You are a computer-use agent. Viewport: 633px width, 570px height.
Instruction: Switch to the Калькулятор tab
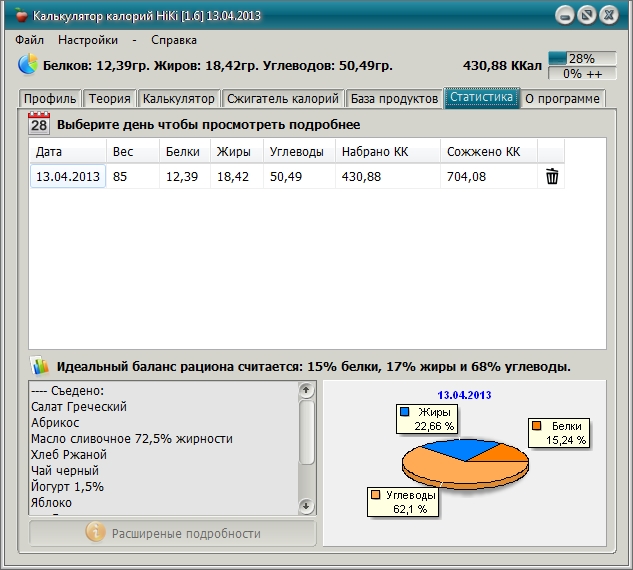click(x=179, y=98)
